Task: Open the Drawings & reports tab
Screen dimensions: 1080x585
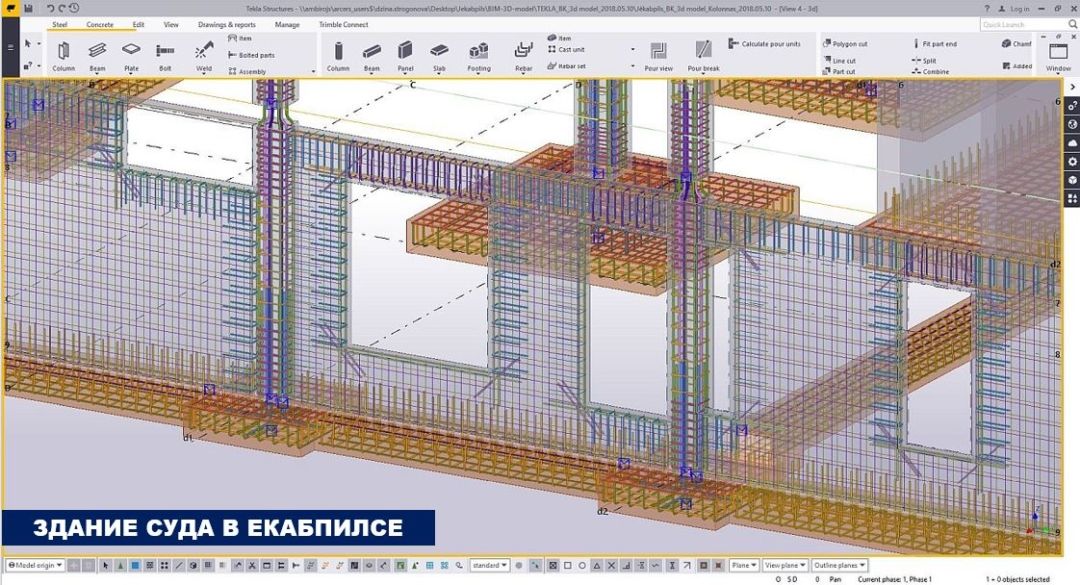Action: click(226, 24)
